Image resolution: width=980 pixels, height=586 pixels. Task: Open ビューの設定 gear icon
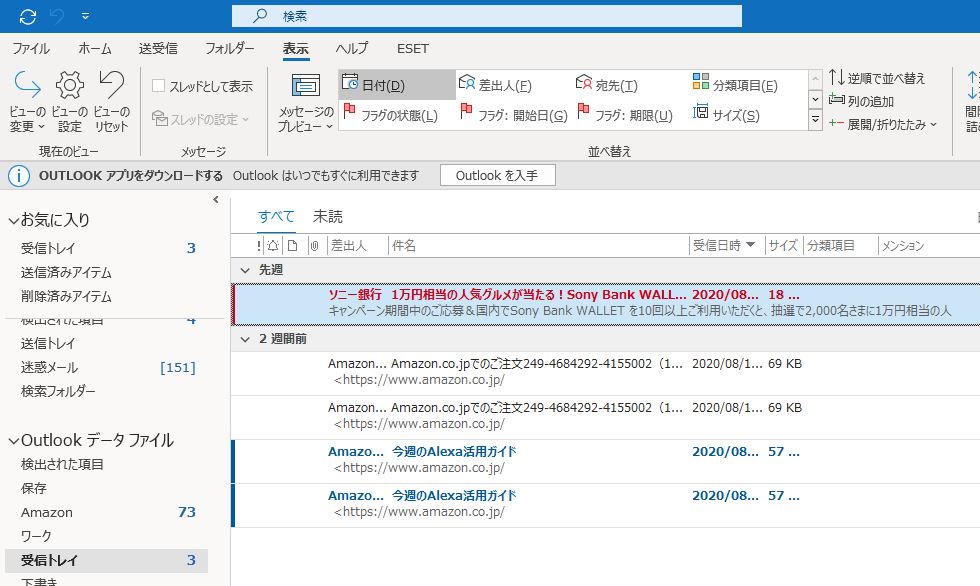click(69, 101)
